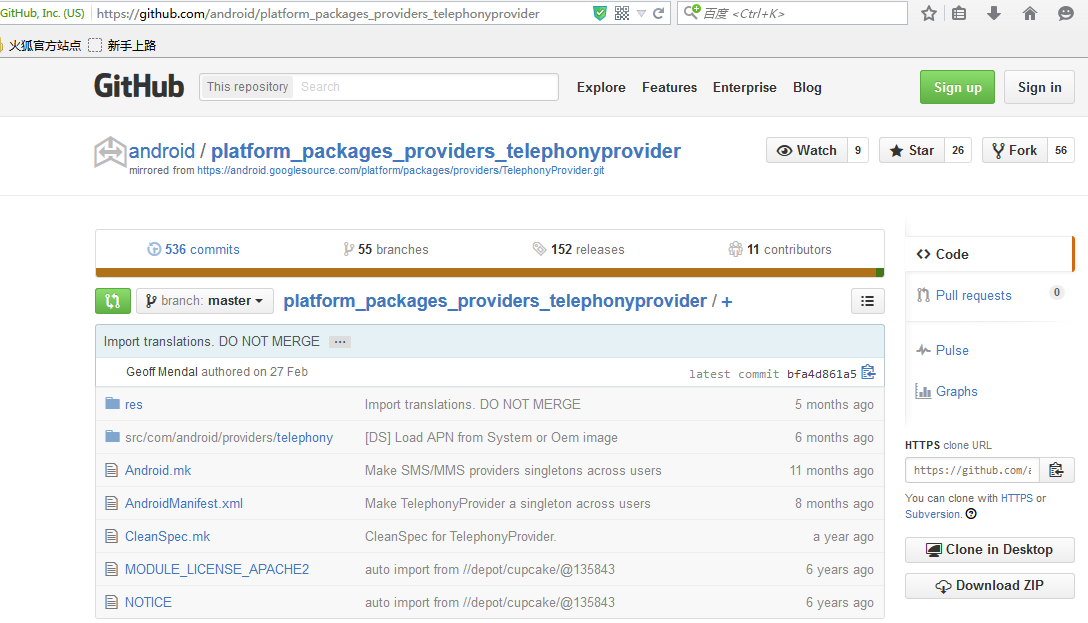Click the browser bookmark star icon
Screen dimensions: 1088x623
(928, 13)
